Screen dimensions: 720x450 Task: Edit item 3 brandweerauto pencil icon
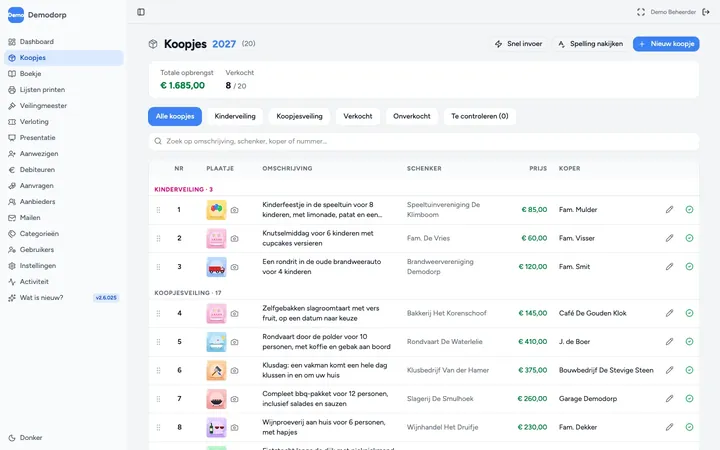(x=669, y=267)
